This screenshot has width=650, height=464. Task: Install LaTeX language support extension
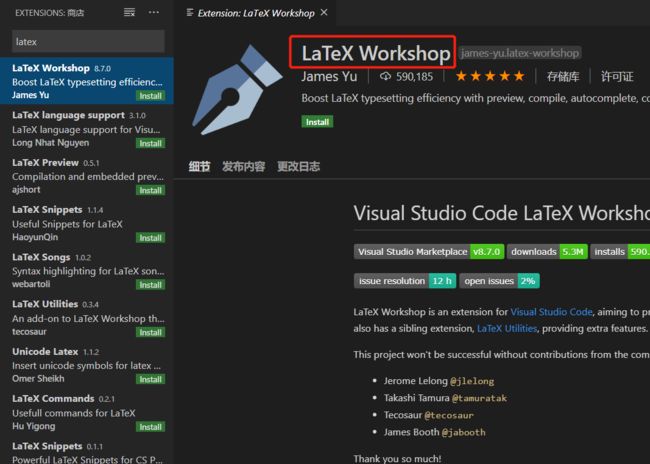point(150,143)
